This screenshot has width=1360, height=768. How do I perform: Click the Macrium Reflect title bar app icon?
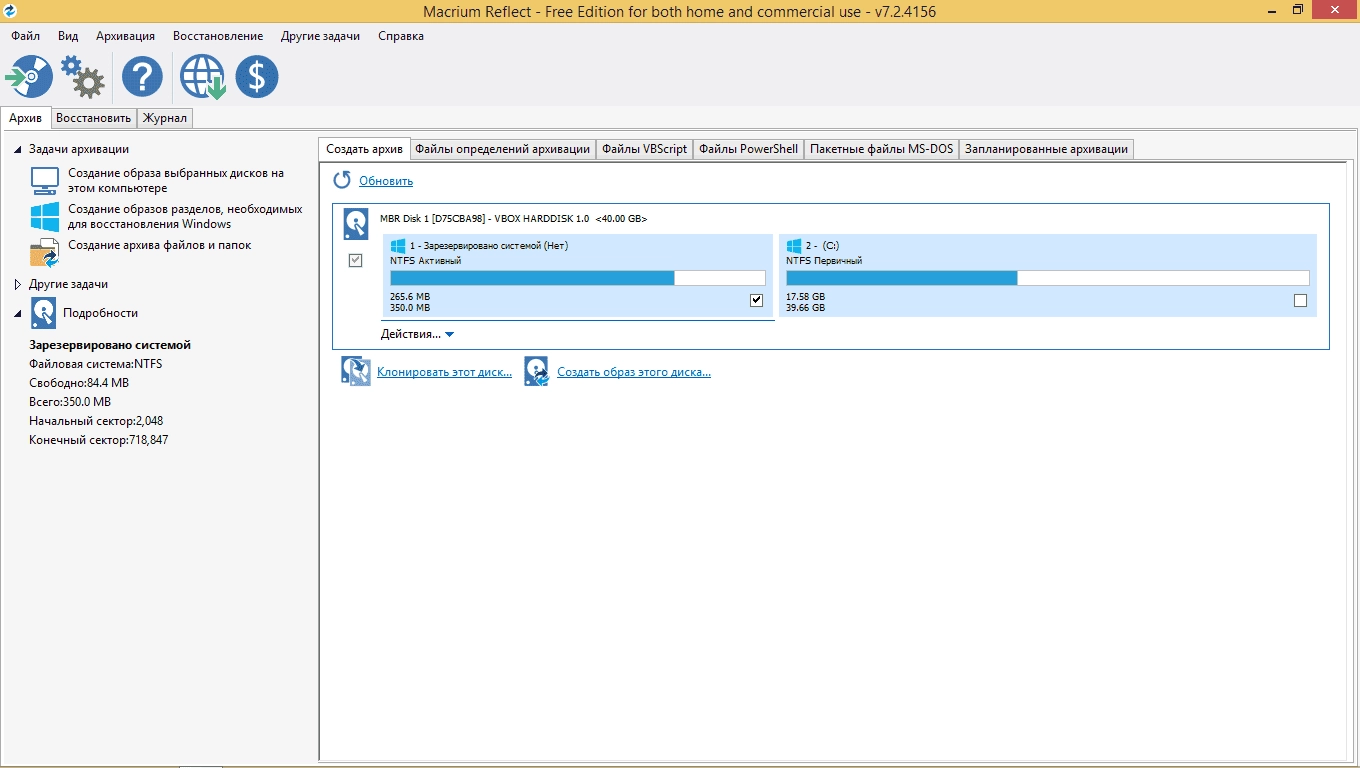click(x=10, y=9)
